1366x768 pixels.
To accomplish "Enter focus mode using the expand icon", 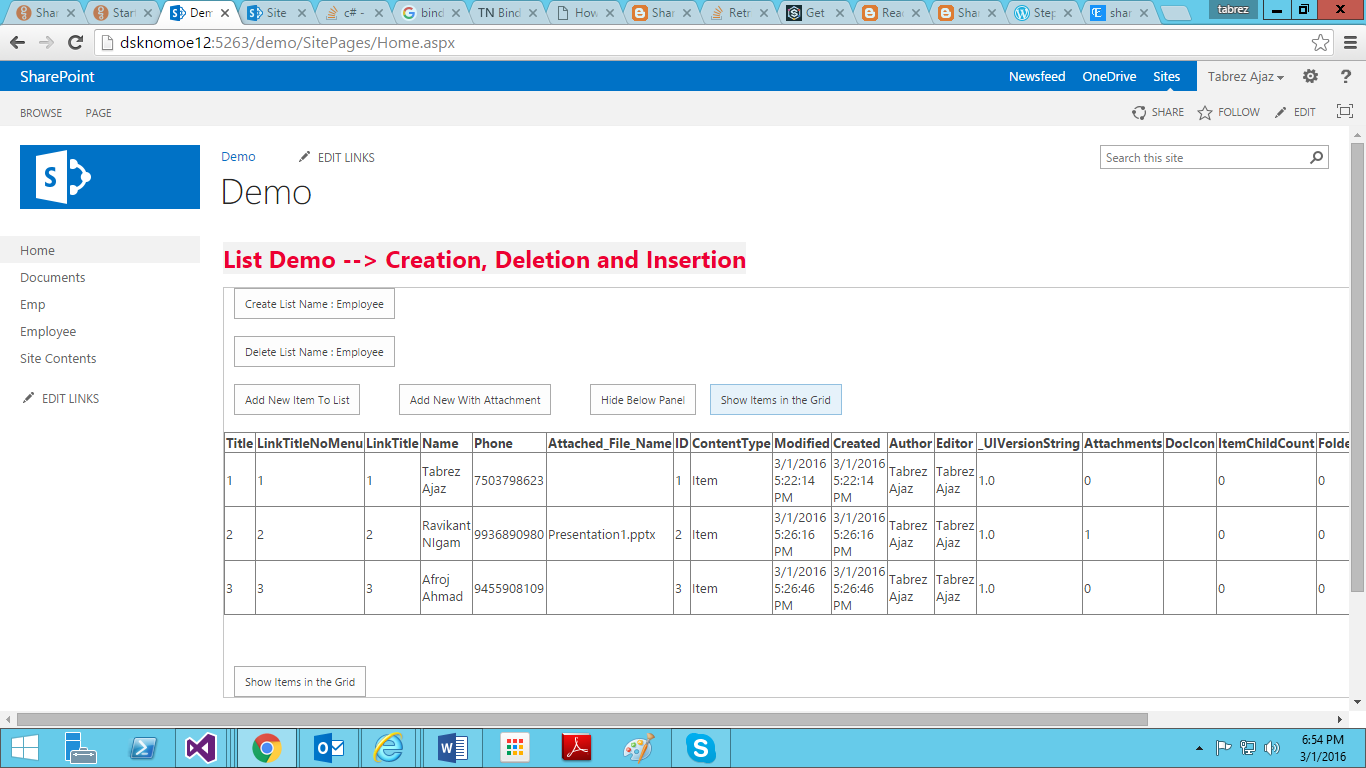I will pos(1344,112).
